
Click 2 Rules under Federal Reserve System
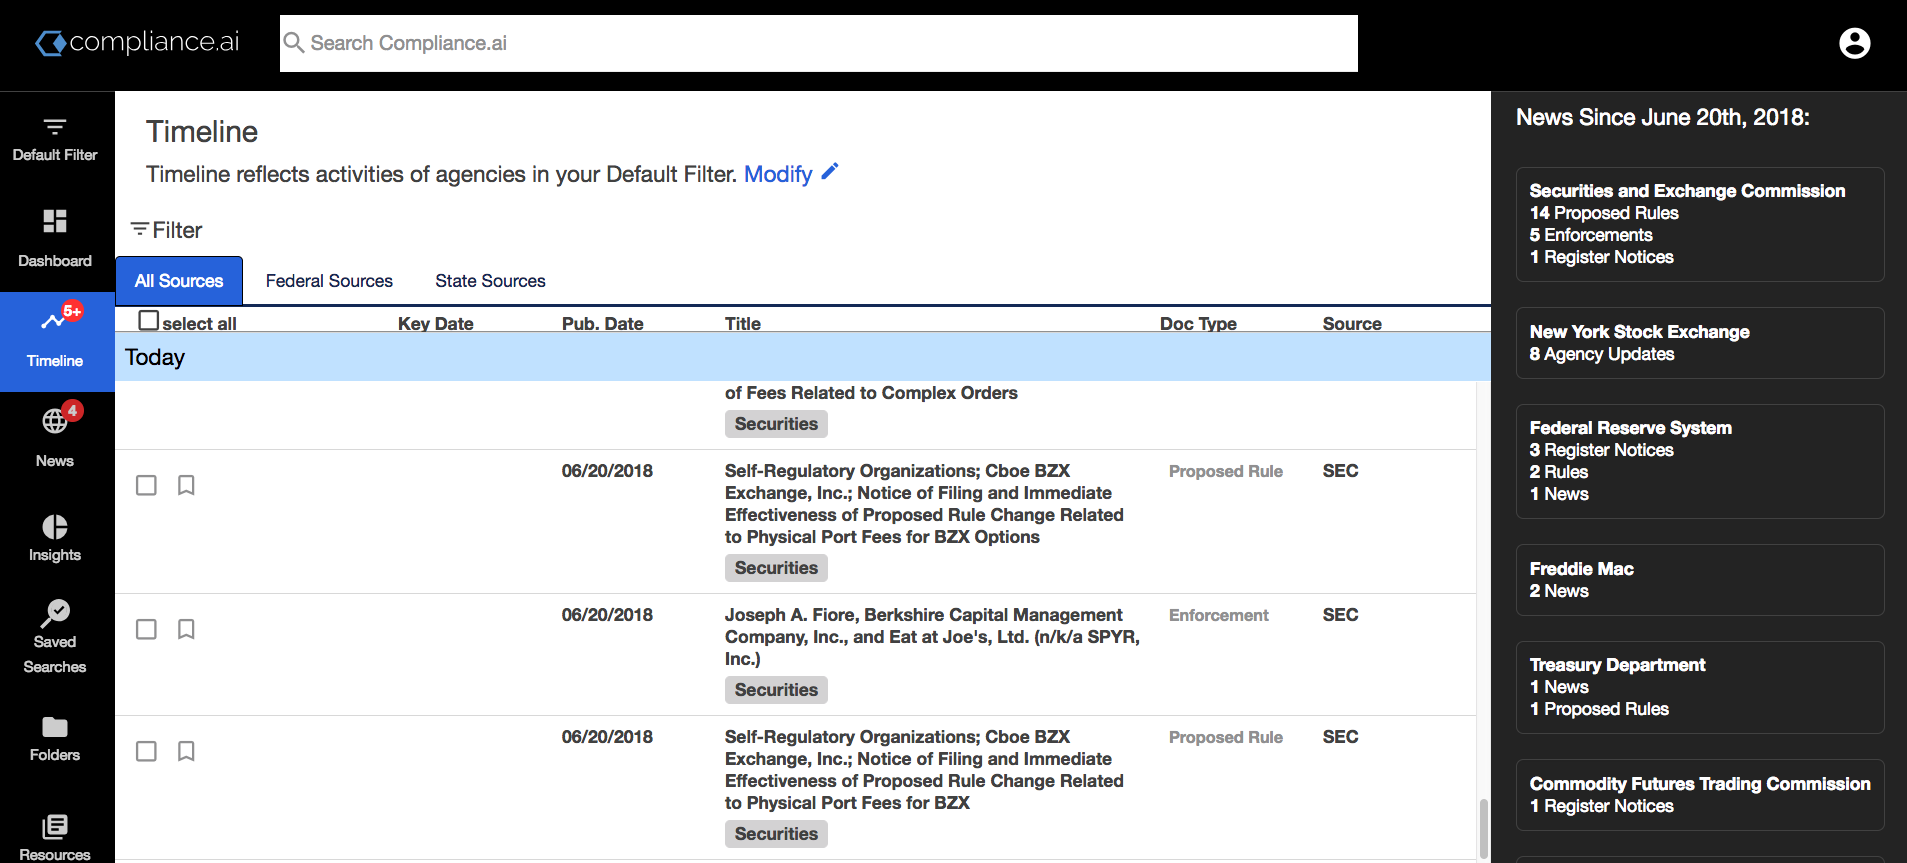click(x=1558, y=472)
